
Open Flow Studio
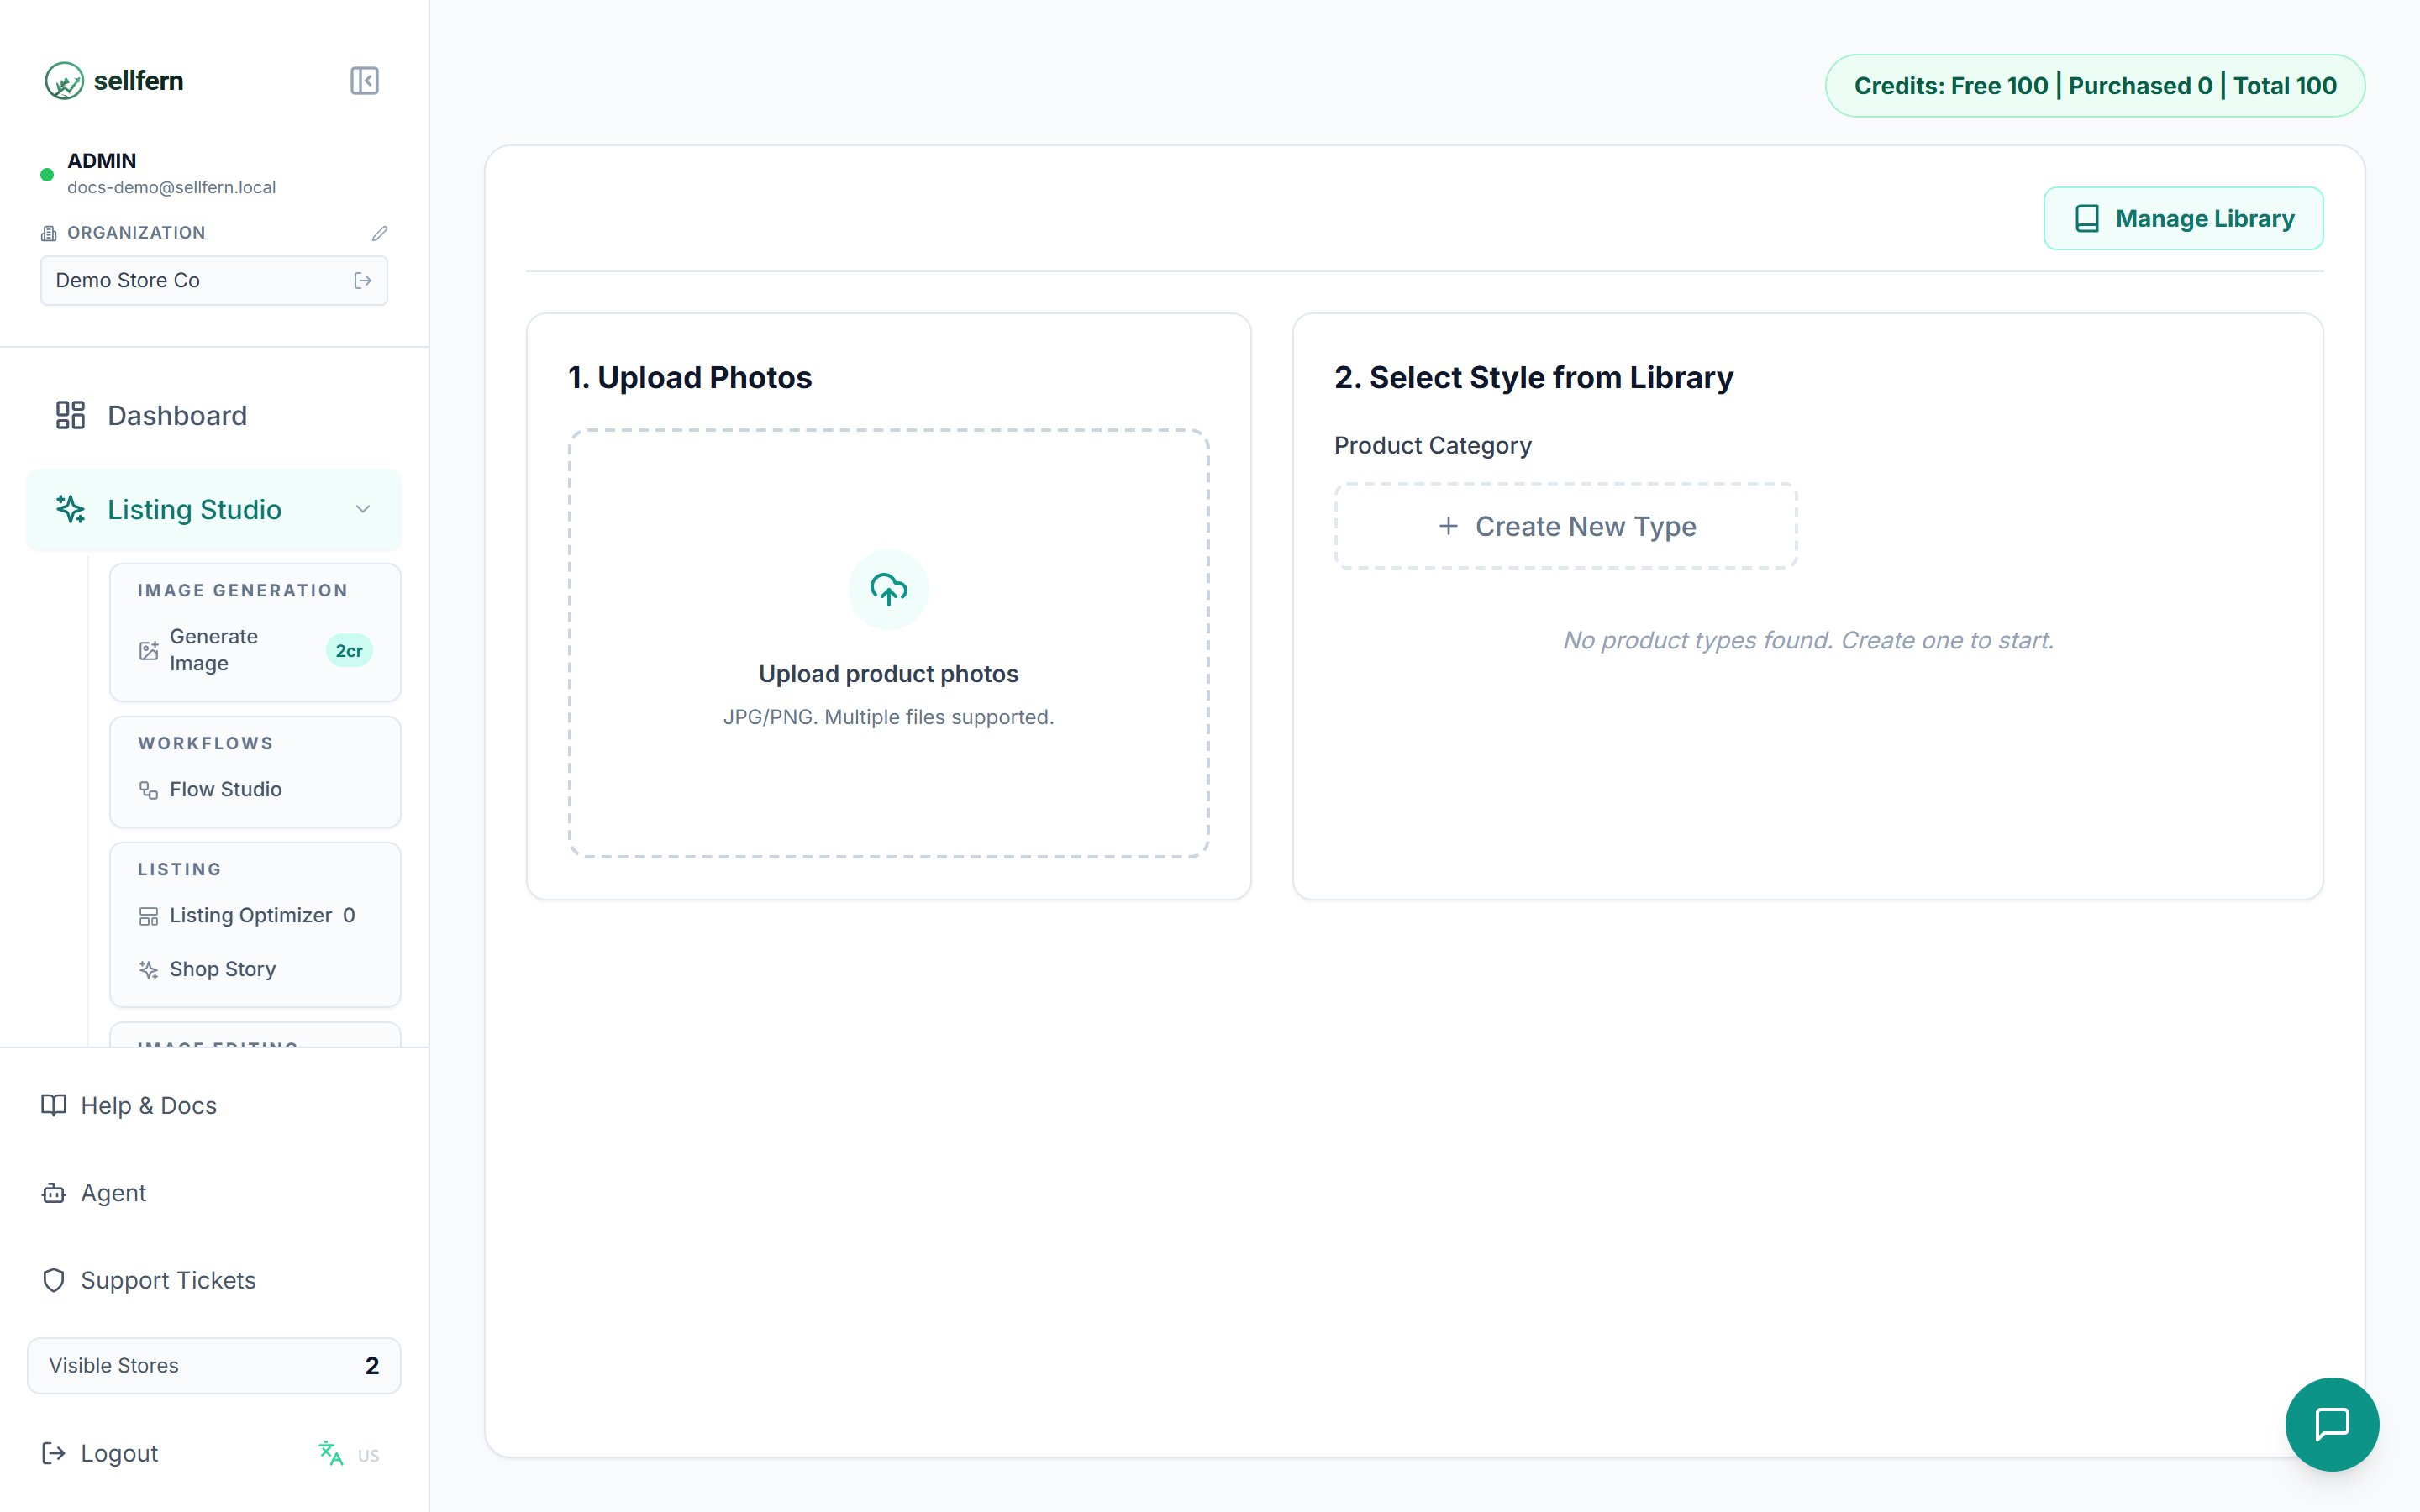point(255,790)
